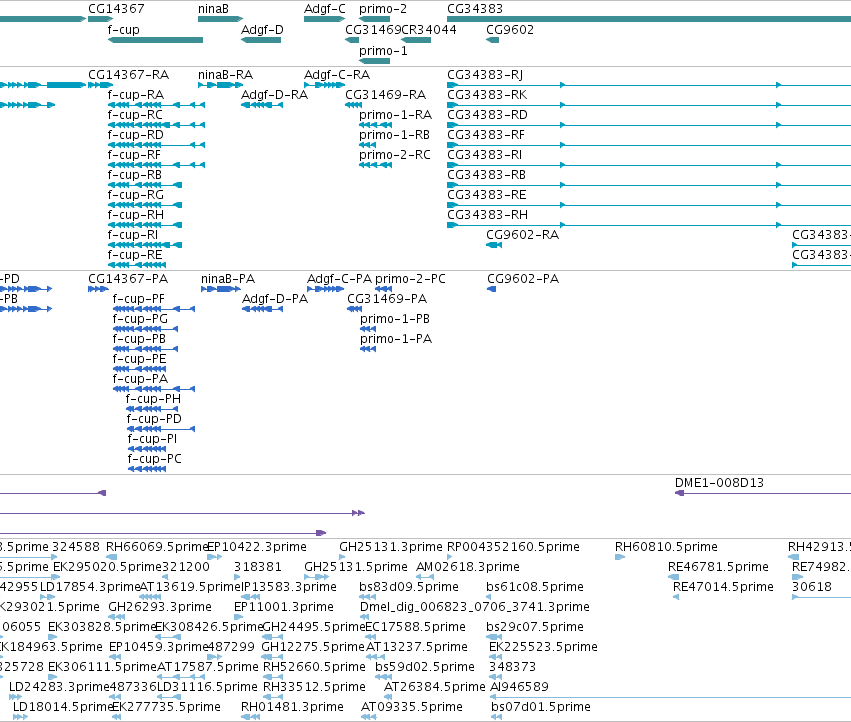Click CDS CG31469-PA

(387, 300)
